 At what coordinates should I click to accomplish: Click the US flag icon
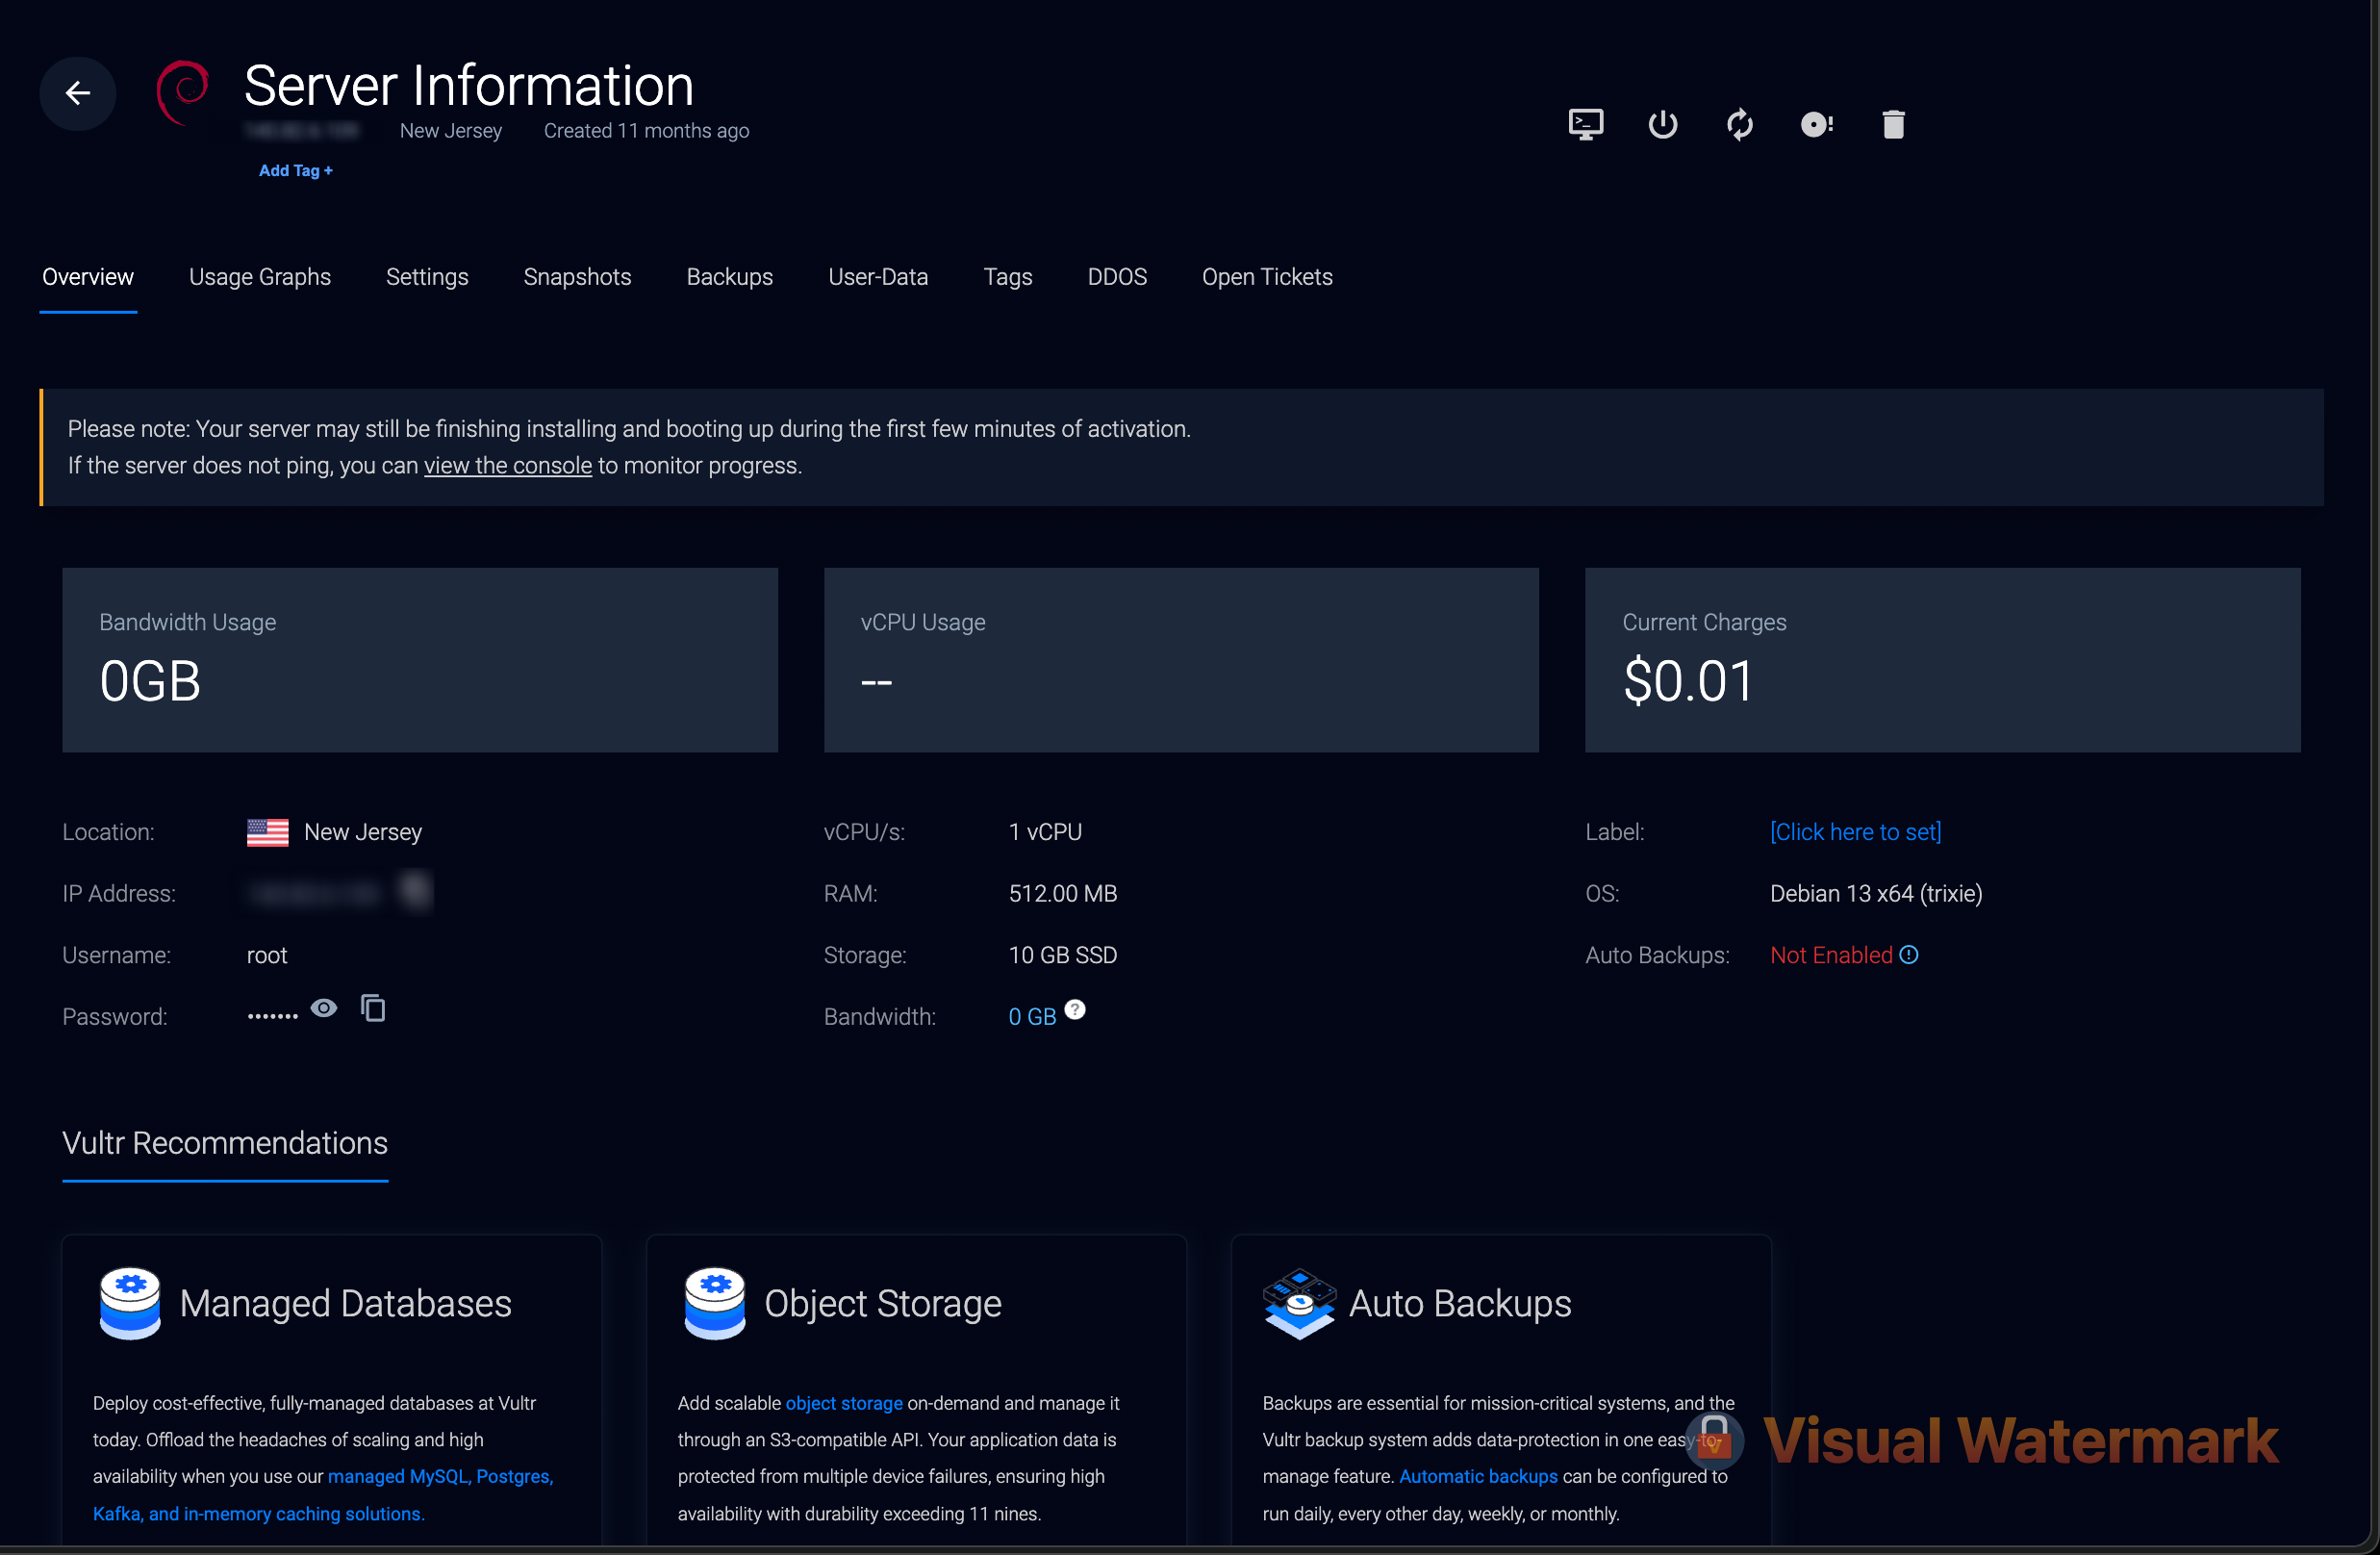[x=267, y=832]
